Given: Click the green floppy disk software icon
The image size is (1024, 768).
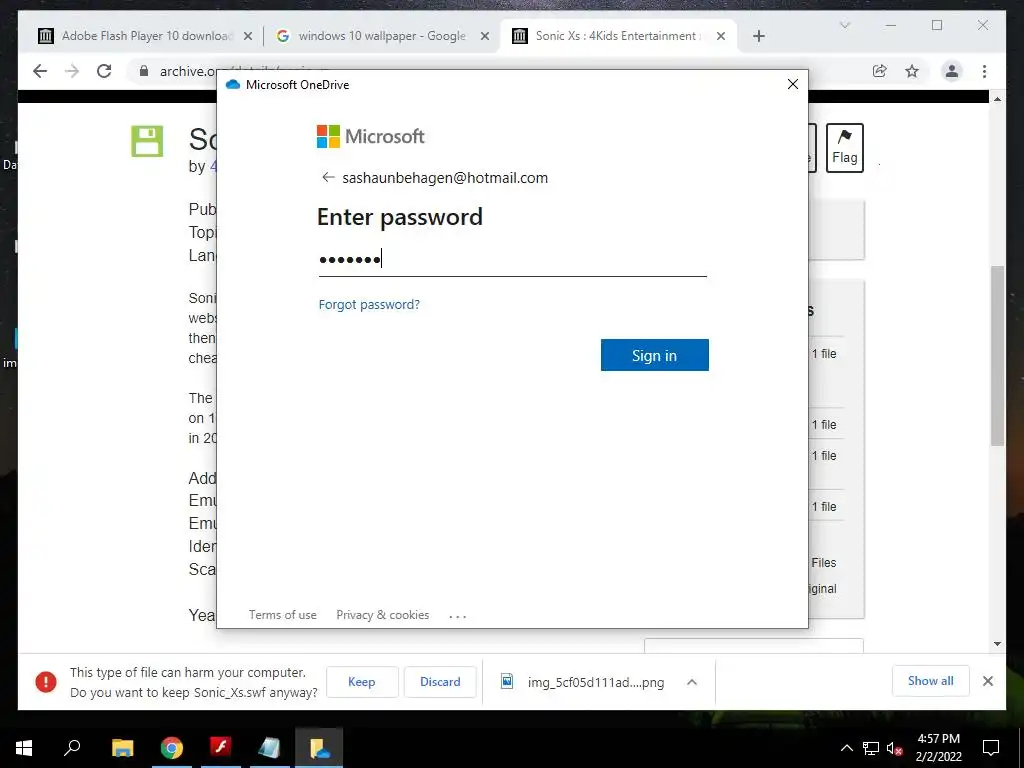Looking at the screenshot, I should (147, 141).
